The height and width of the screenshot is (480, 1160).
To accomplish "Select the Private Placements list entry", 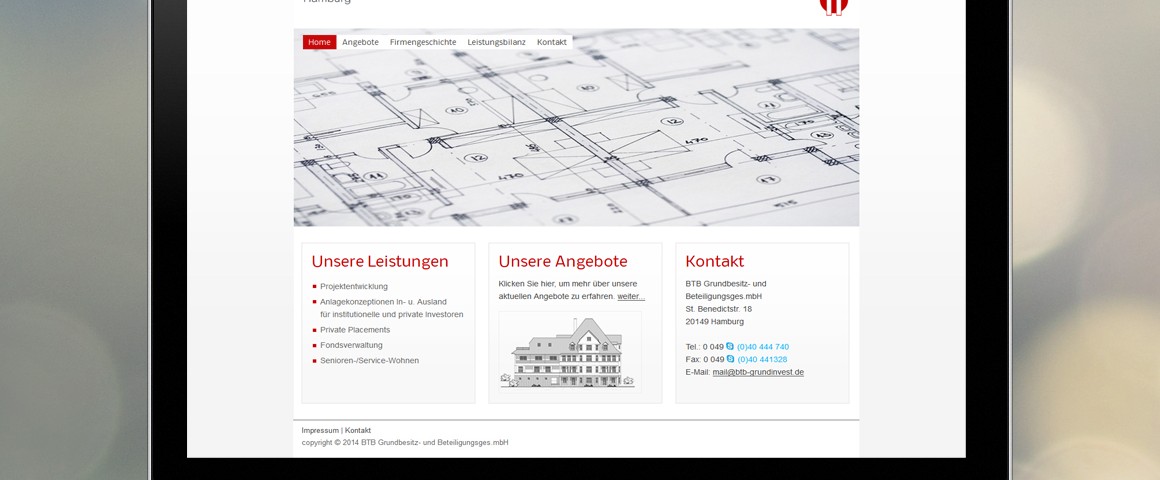I will pyautogui.click(x=355, y=330).
